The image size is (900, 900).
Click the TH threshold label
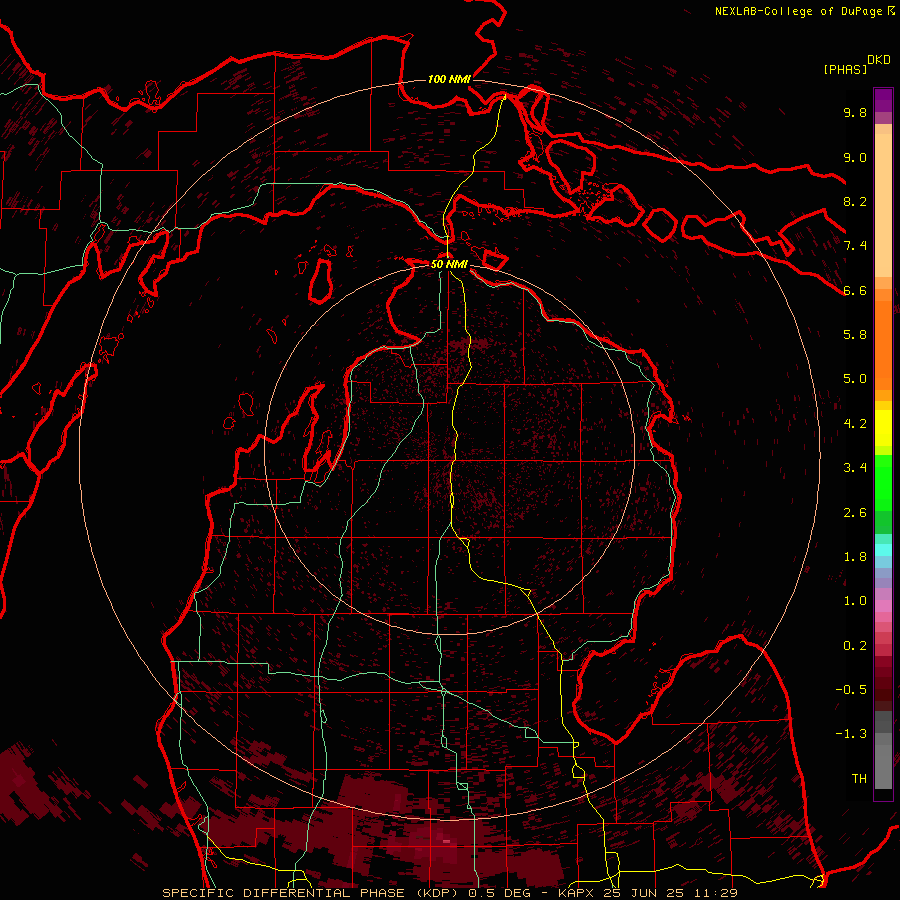click(x=859, y=779)
